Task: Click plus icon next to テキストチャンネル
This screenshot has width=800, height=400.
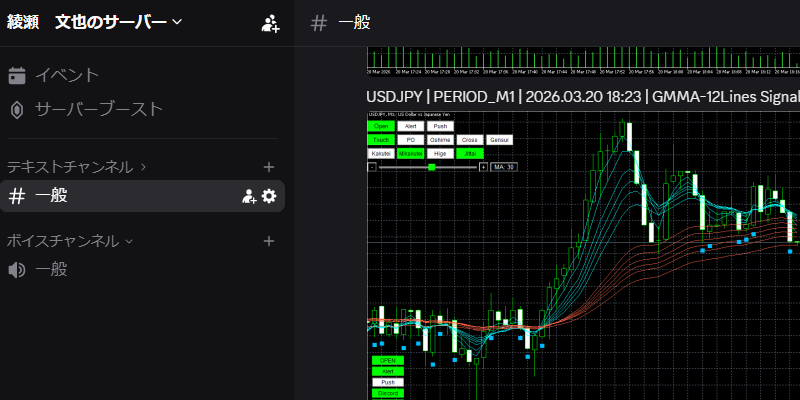Action: (268, 167)
